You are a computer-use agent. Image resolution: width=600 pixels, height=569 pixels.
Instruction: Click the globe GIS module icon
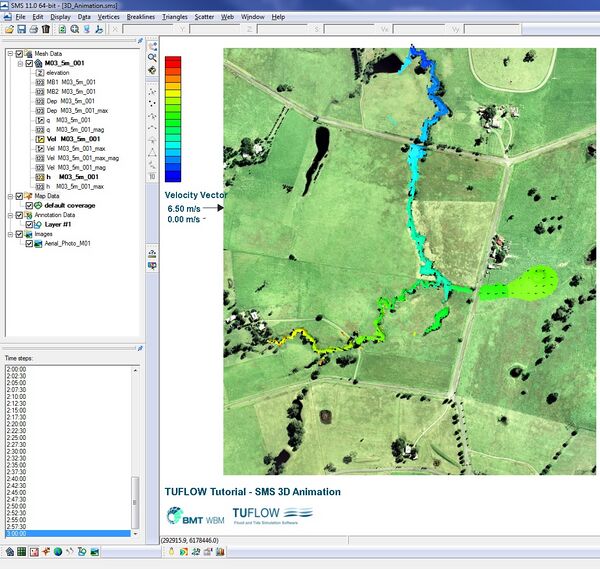58,551
